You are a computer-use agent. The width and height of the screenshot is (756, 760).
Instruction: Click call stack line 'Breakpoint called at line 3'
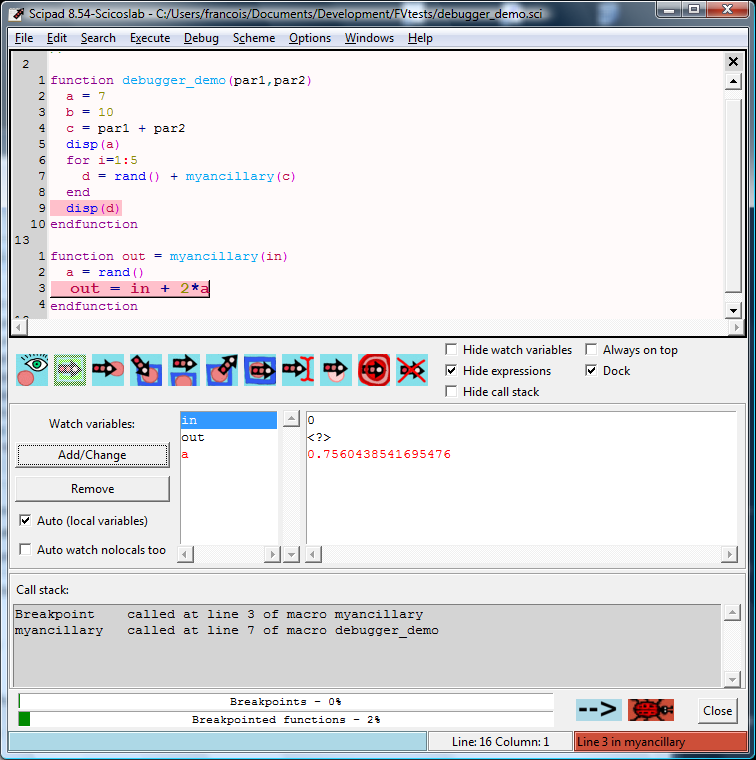219,614
